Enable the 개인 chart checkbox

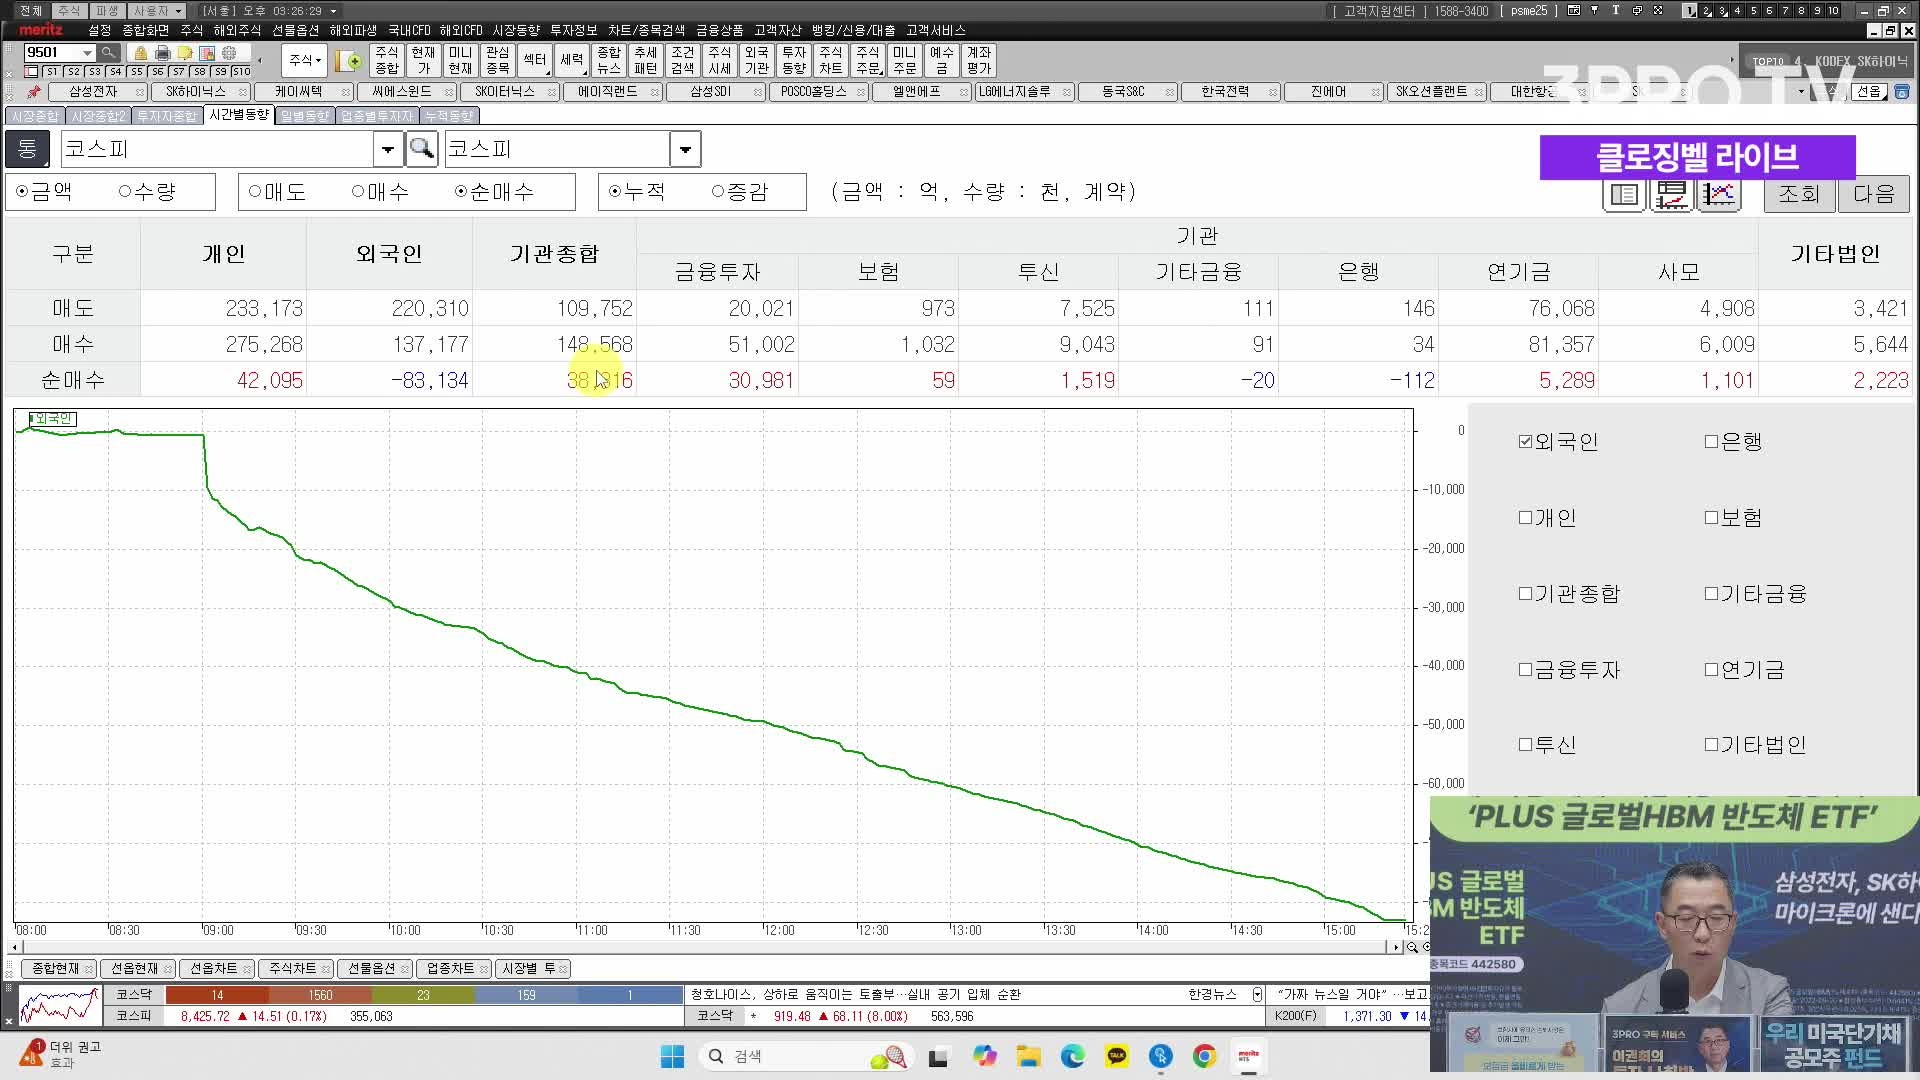click(1525, 518)
